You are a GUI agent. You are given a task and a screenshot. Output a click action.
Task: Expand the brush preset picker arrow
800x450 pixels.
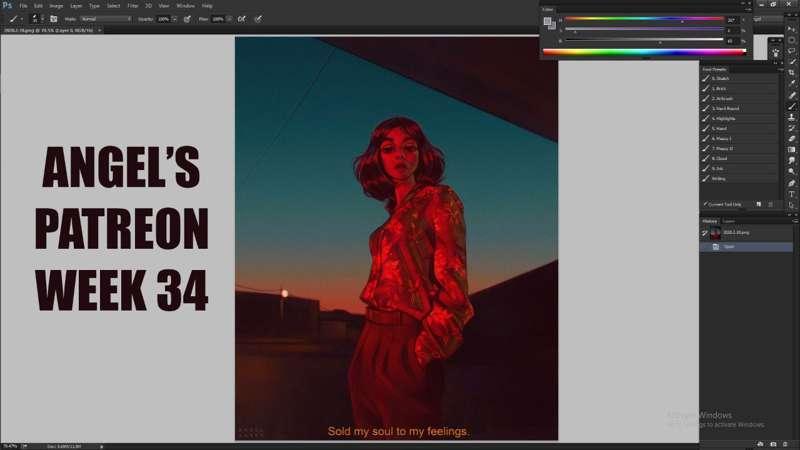click(x=42, y=19)
